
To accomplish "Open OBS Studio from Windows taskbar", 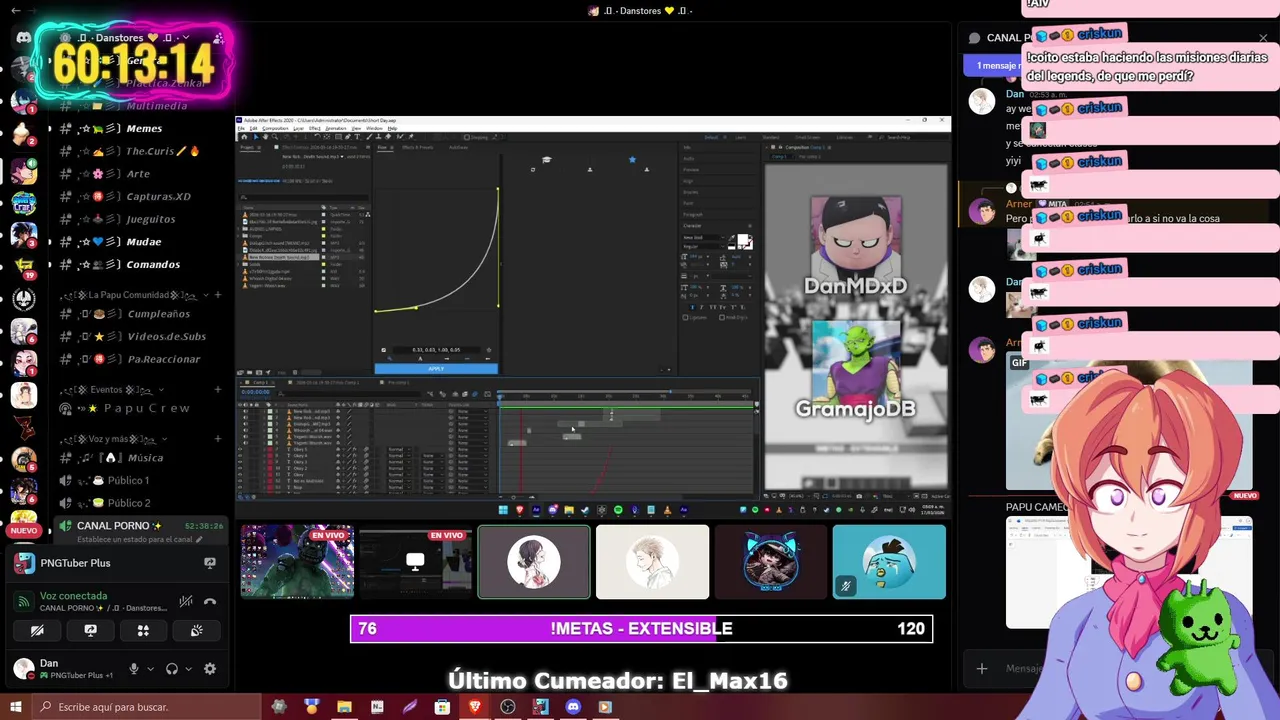I will pos(508,707).
